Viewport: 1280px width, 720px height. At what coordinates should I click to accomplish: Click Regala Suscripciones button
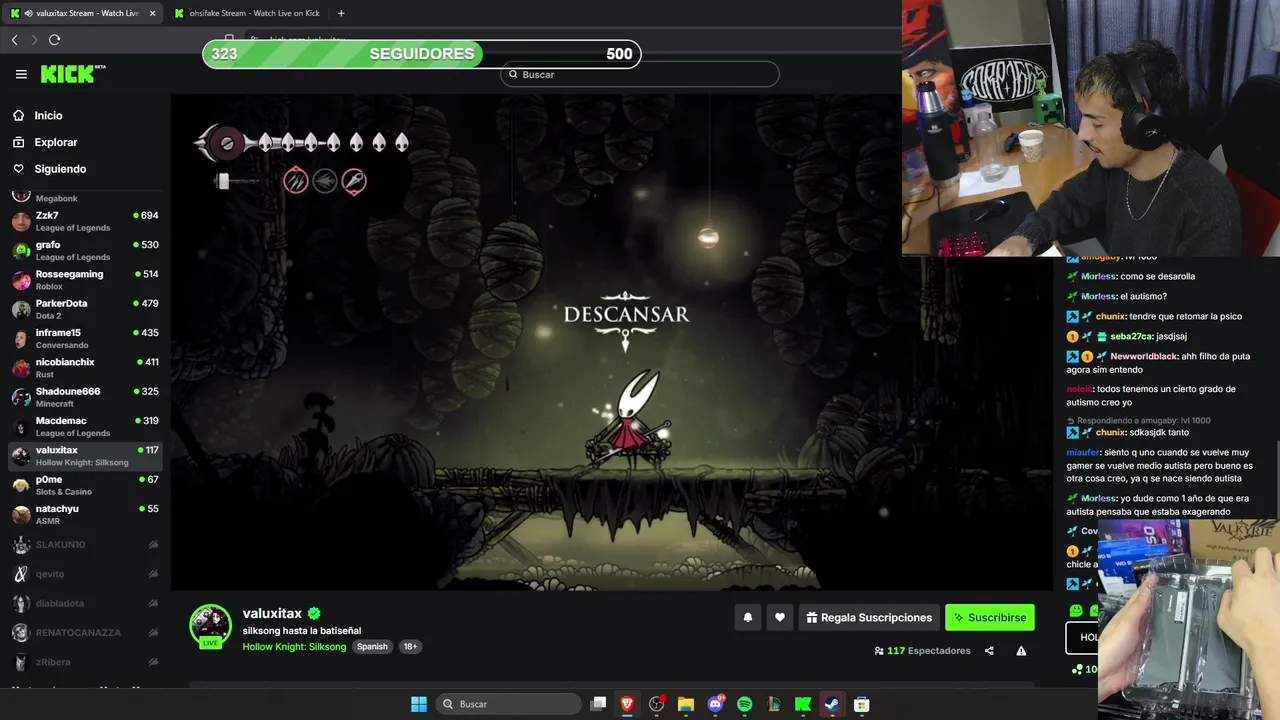[x=868, y=618]
